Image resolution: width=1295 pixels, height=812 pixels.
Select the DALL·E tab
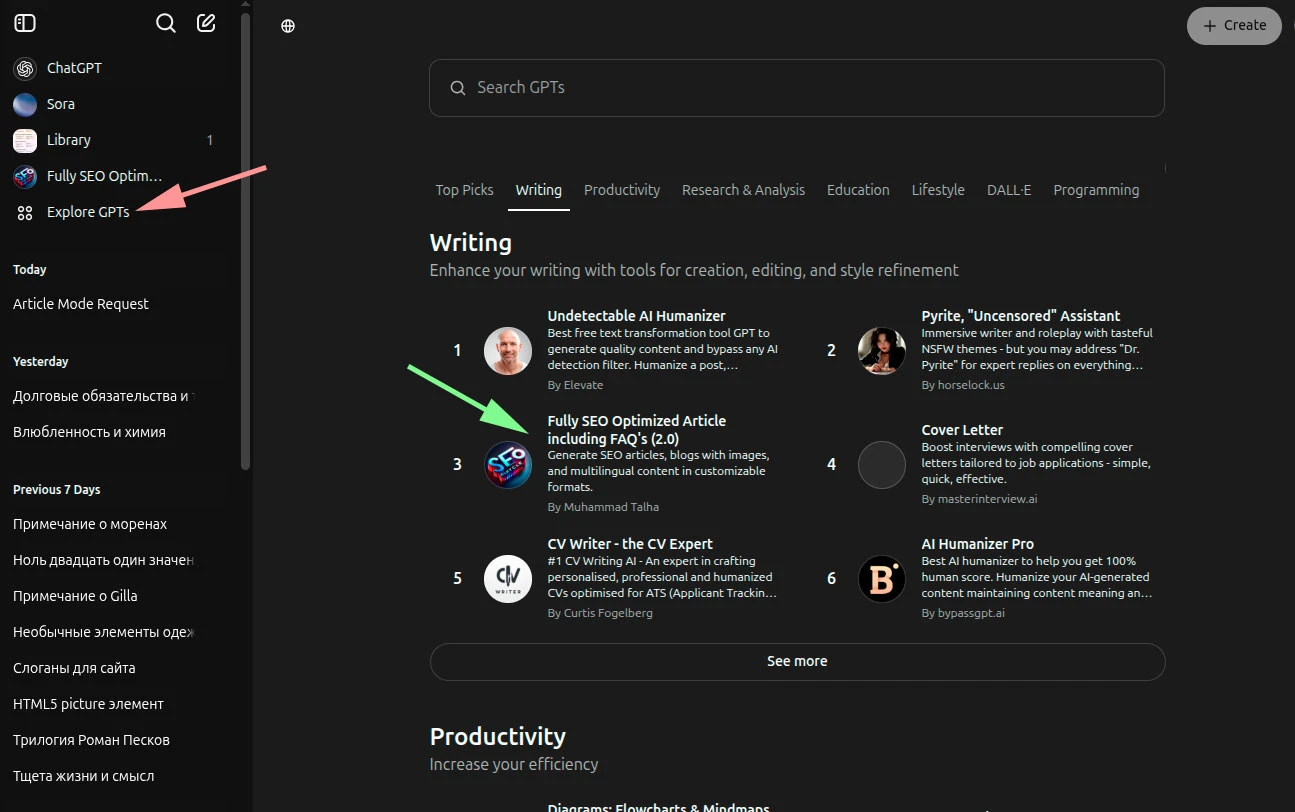(x=1009, y=190)
